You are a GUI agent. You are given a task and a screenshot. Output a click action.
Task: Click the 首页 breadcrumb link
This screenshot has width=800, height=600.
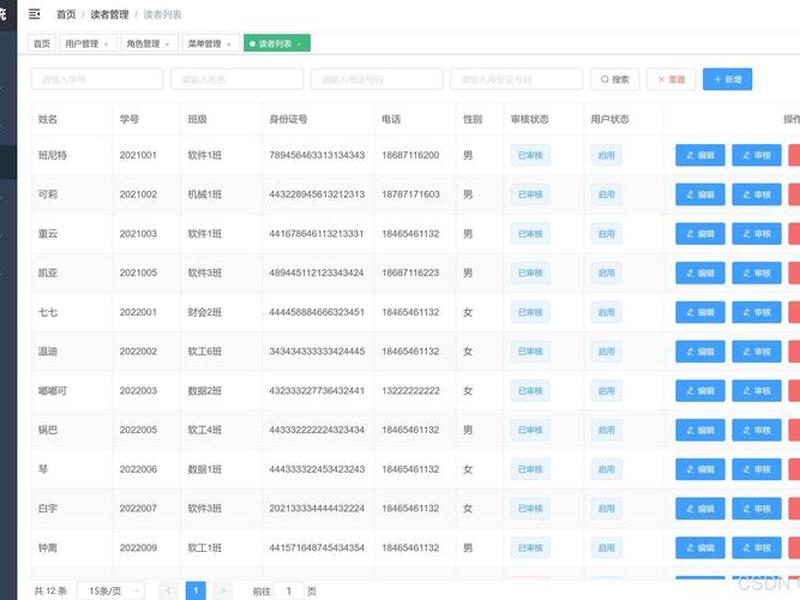pyautogui.click(x=66, y=14)
